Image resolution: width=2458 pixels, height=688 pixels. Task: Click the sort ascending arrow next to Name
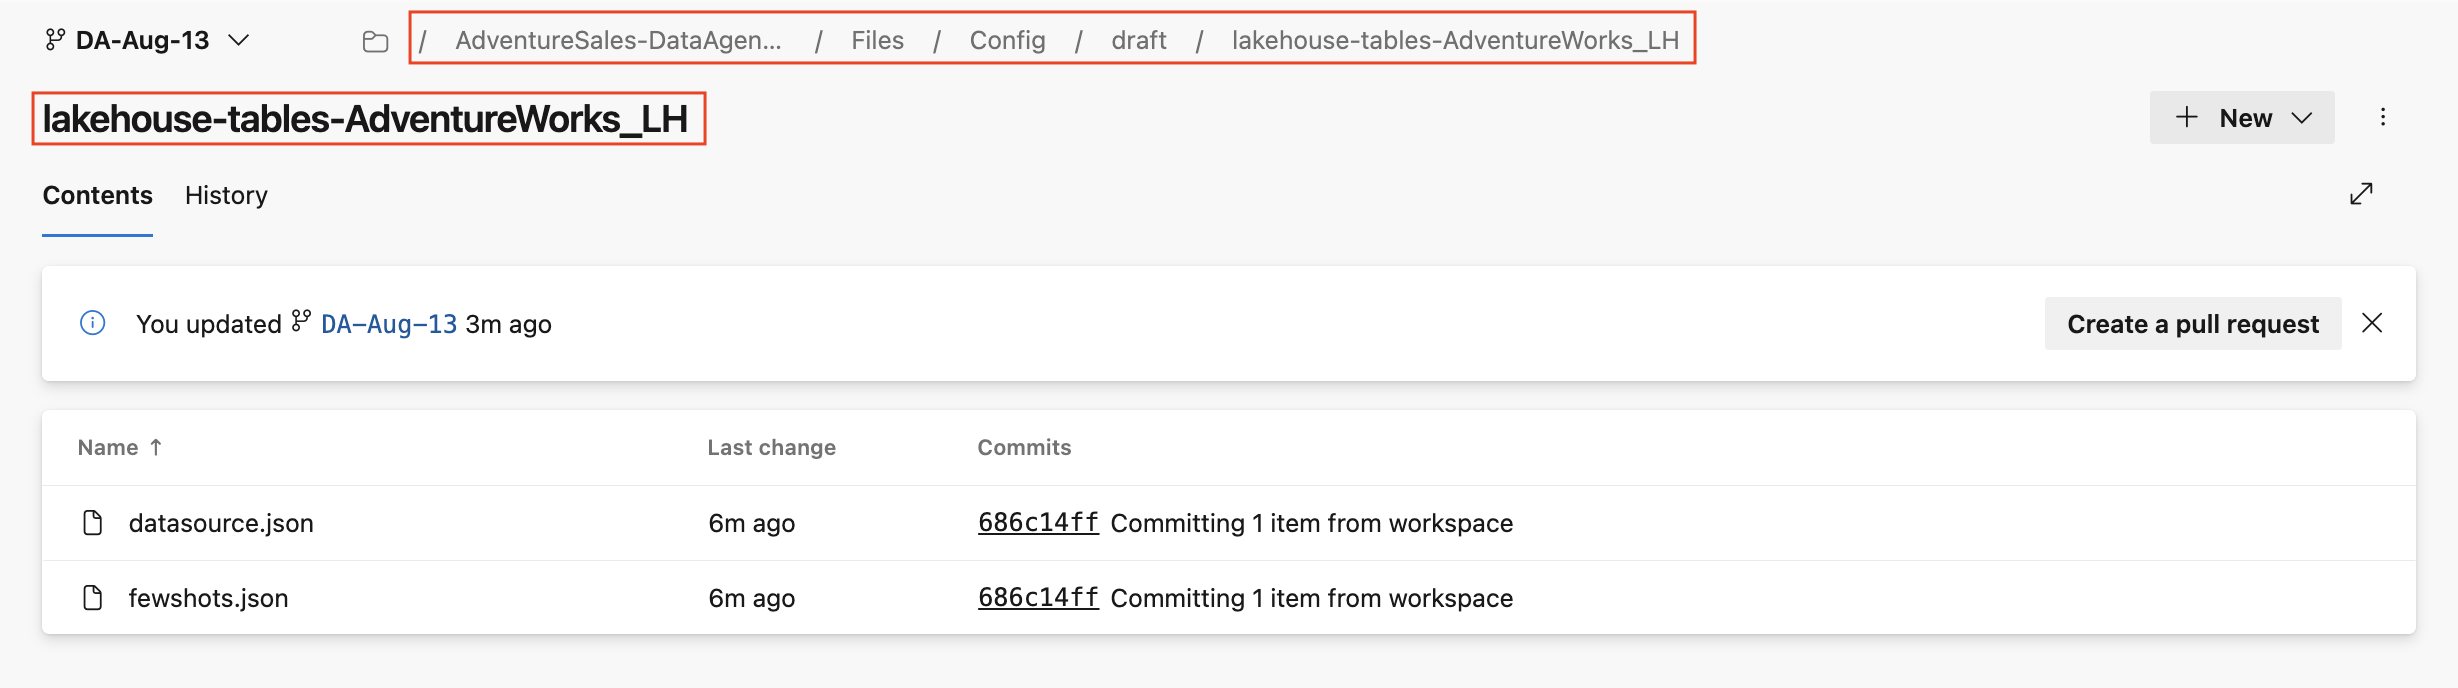coord(156,447)
